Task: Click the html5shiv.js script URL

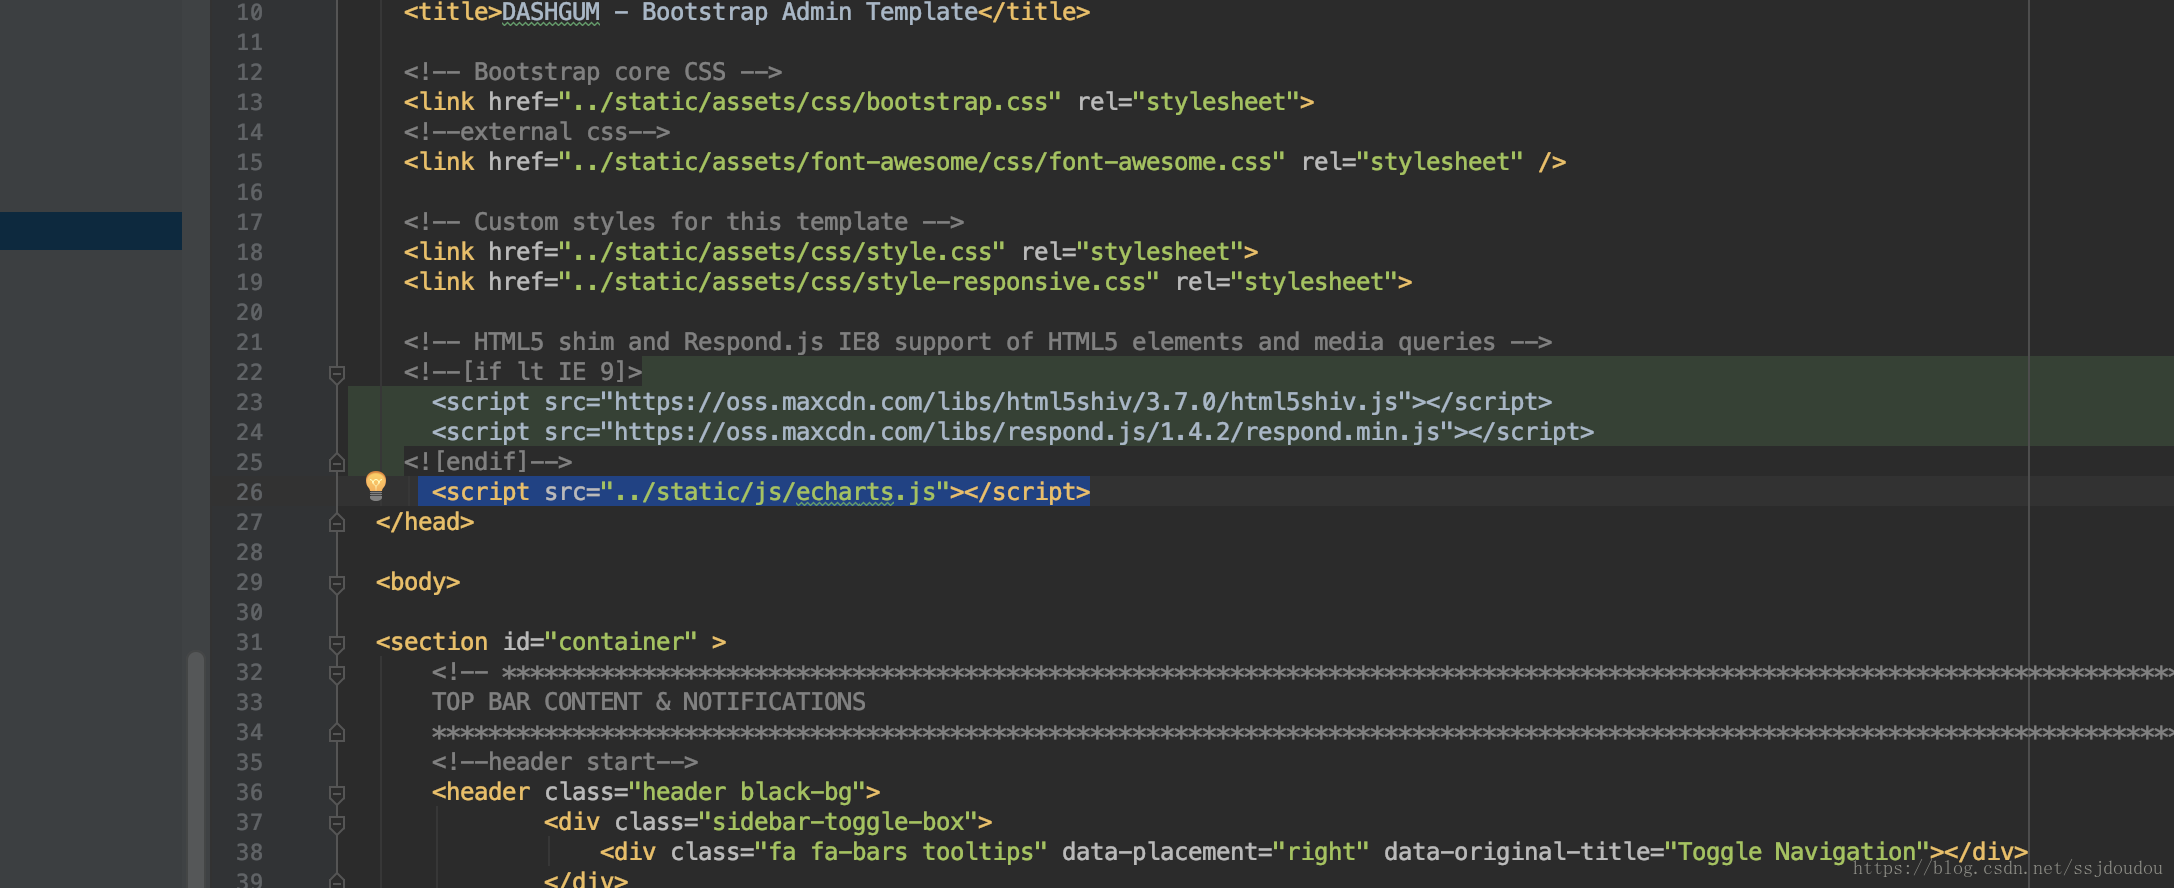Action: click(x=1006, y=402)
